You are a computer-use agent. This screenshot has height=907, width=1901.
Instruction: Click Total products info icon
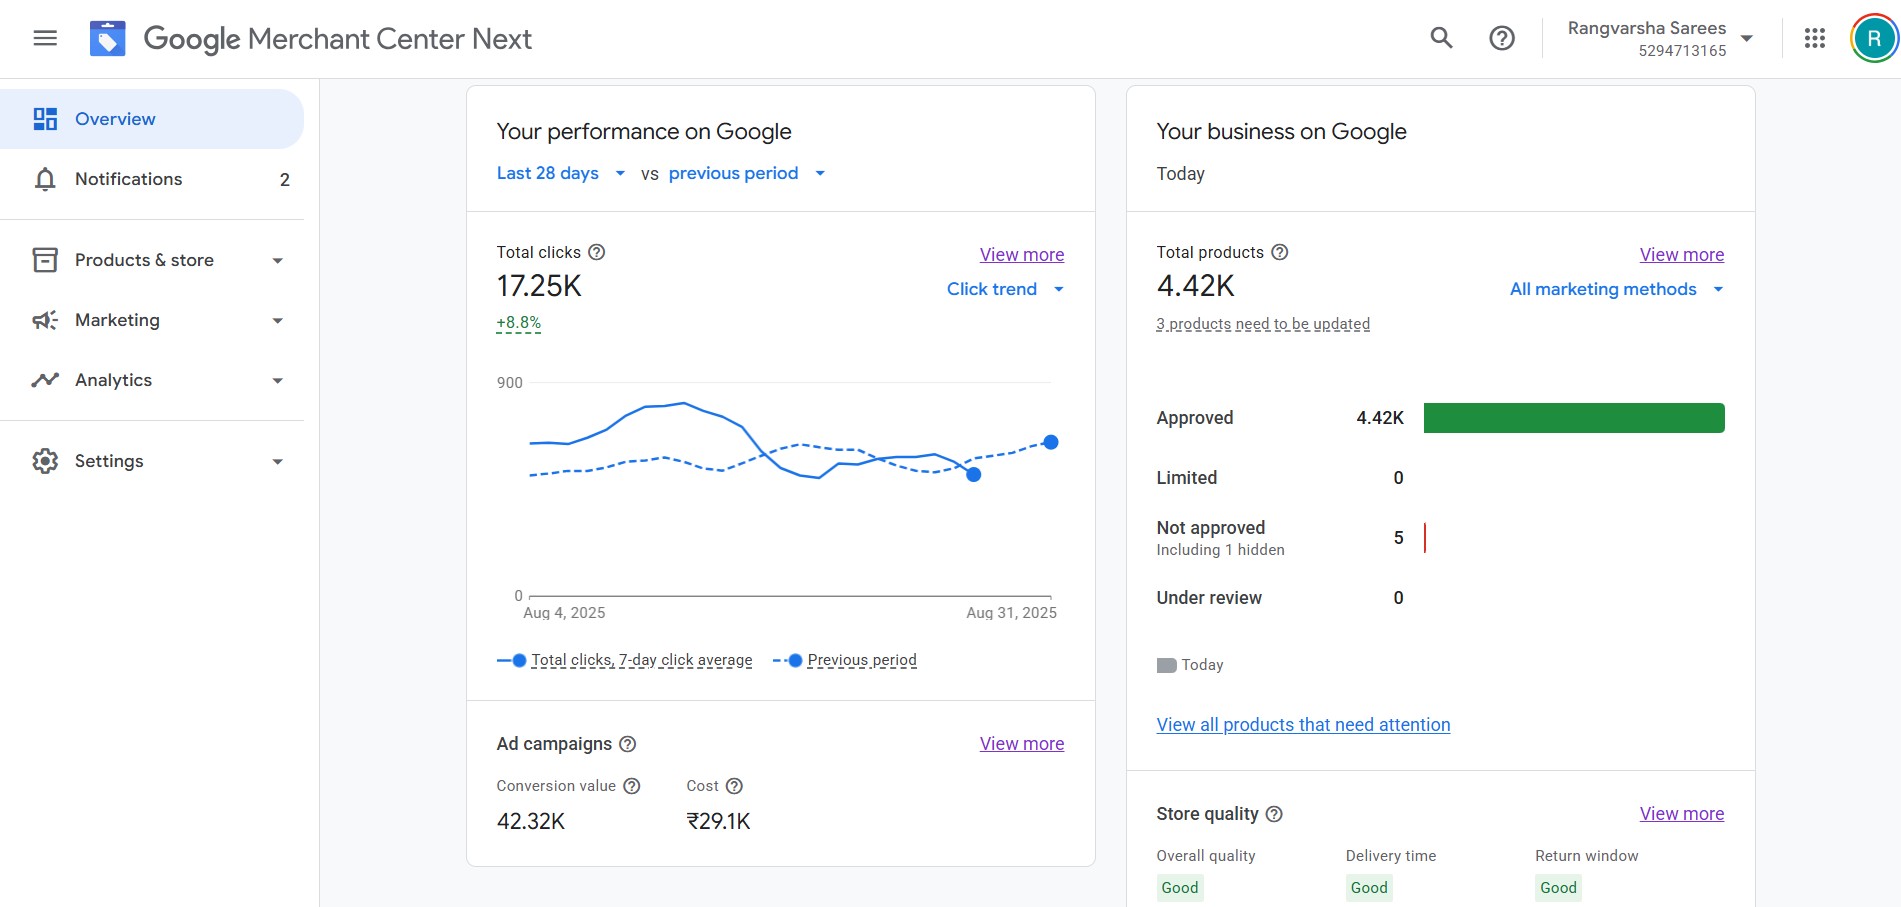(1279, 252)
